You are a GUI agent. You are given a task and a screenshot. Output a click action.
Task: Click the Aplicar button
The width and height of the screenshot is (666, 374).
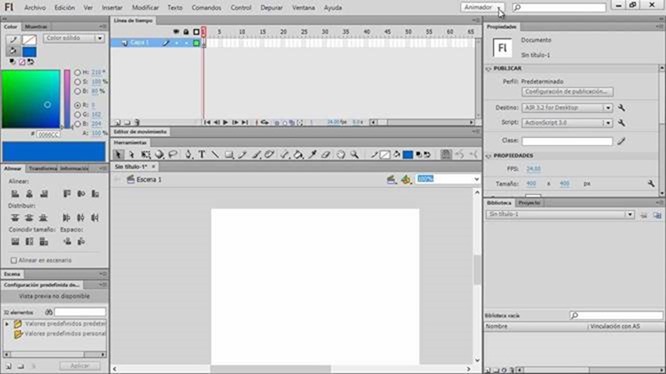click(x=80, y=366)
